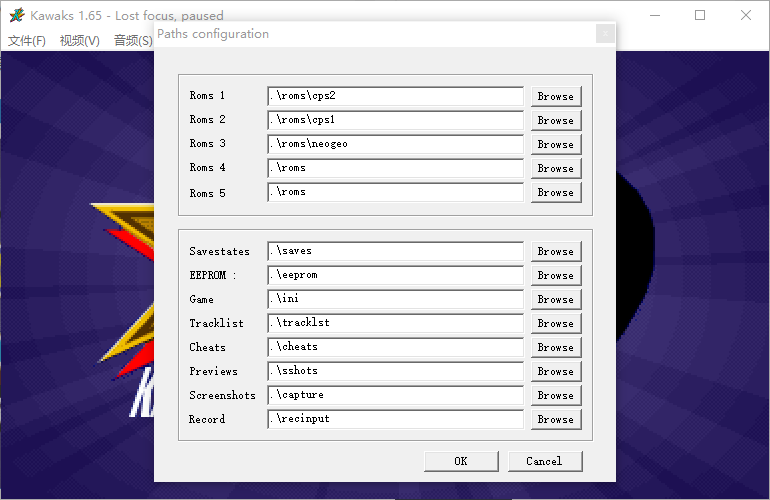Image resolution: width=770 pixels, height=500 pixels.
Task: Browse for the Game ini folder
Action: [x=556, y=300]
